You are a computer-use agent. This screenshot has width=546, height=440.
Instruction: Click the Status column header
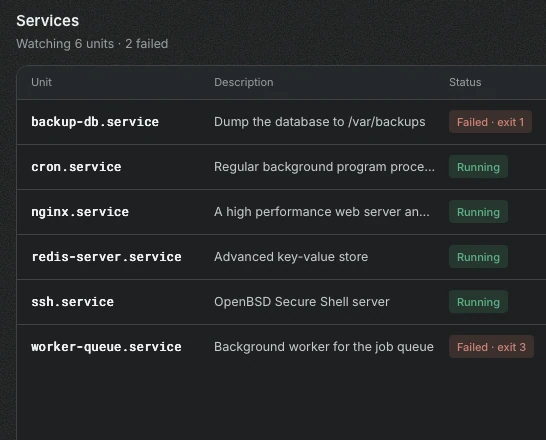click(x=465, y=82)
